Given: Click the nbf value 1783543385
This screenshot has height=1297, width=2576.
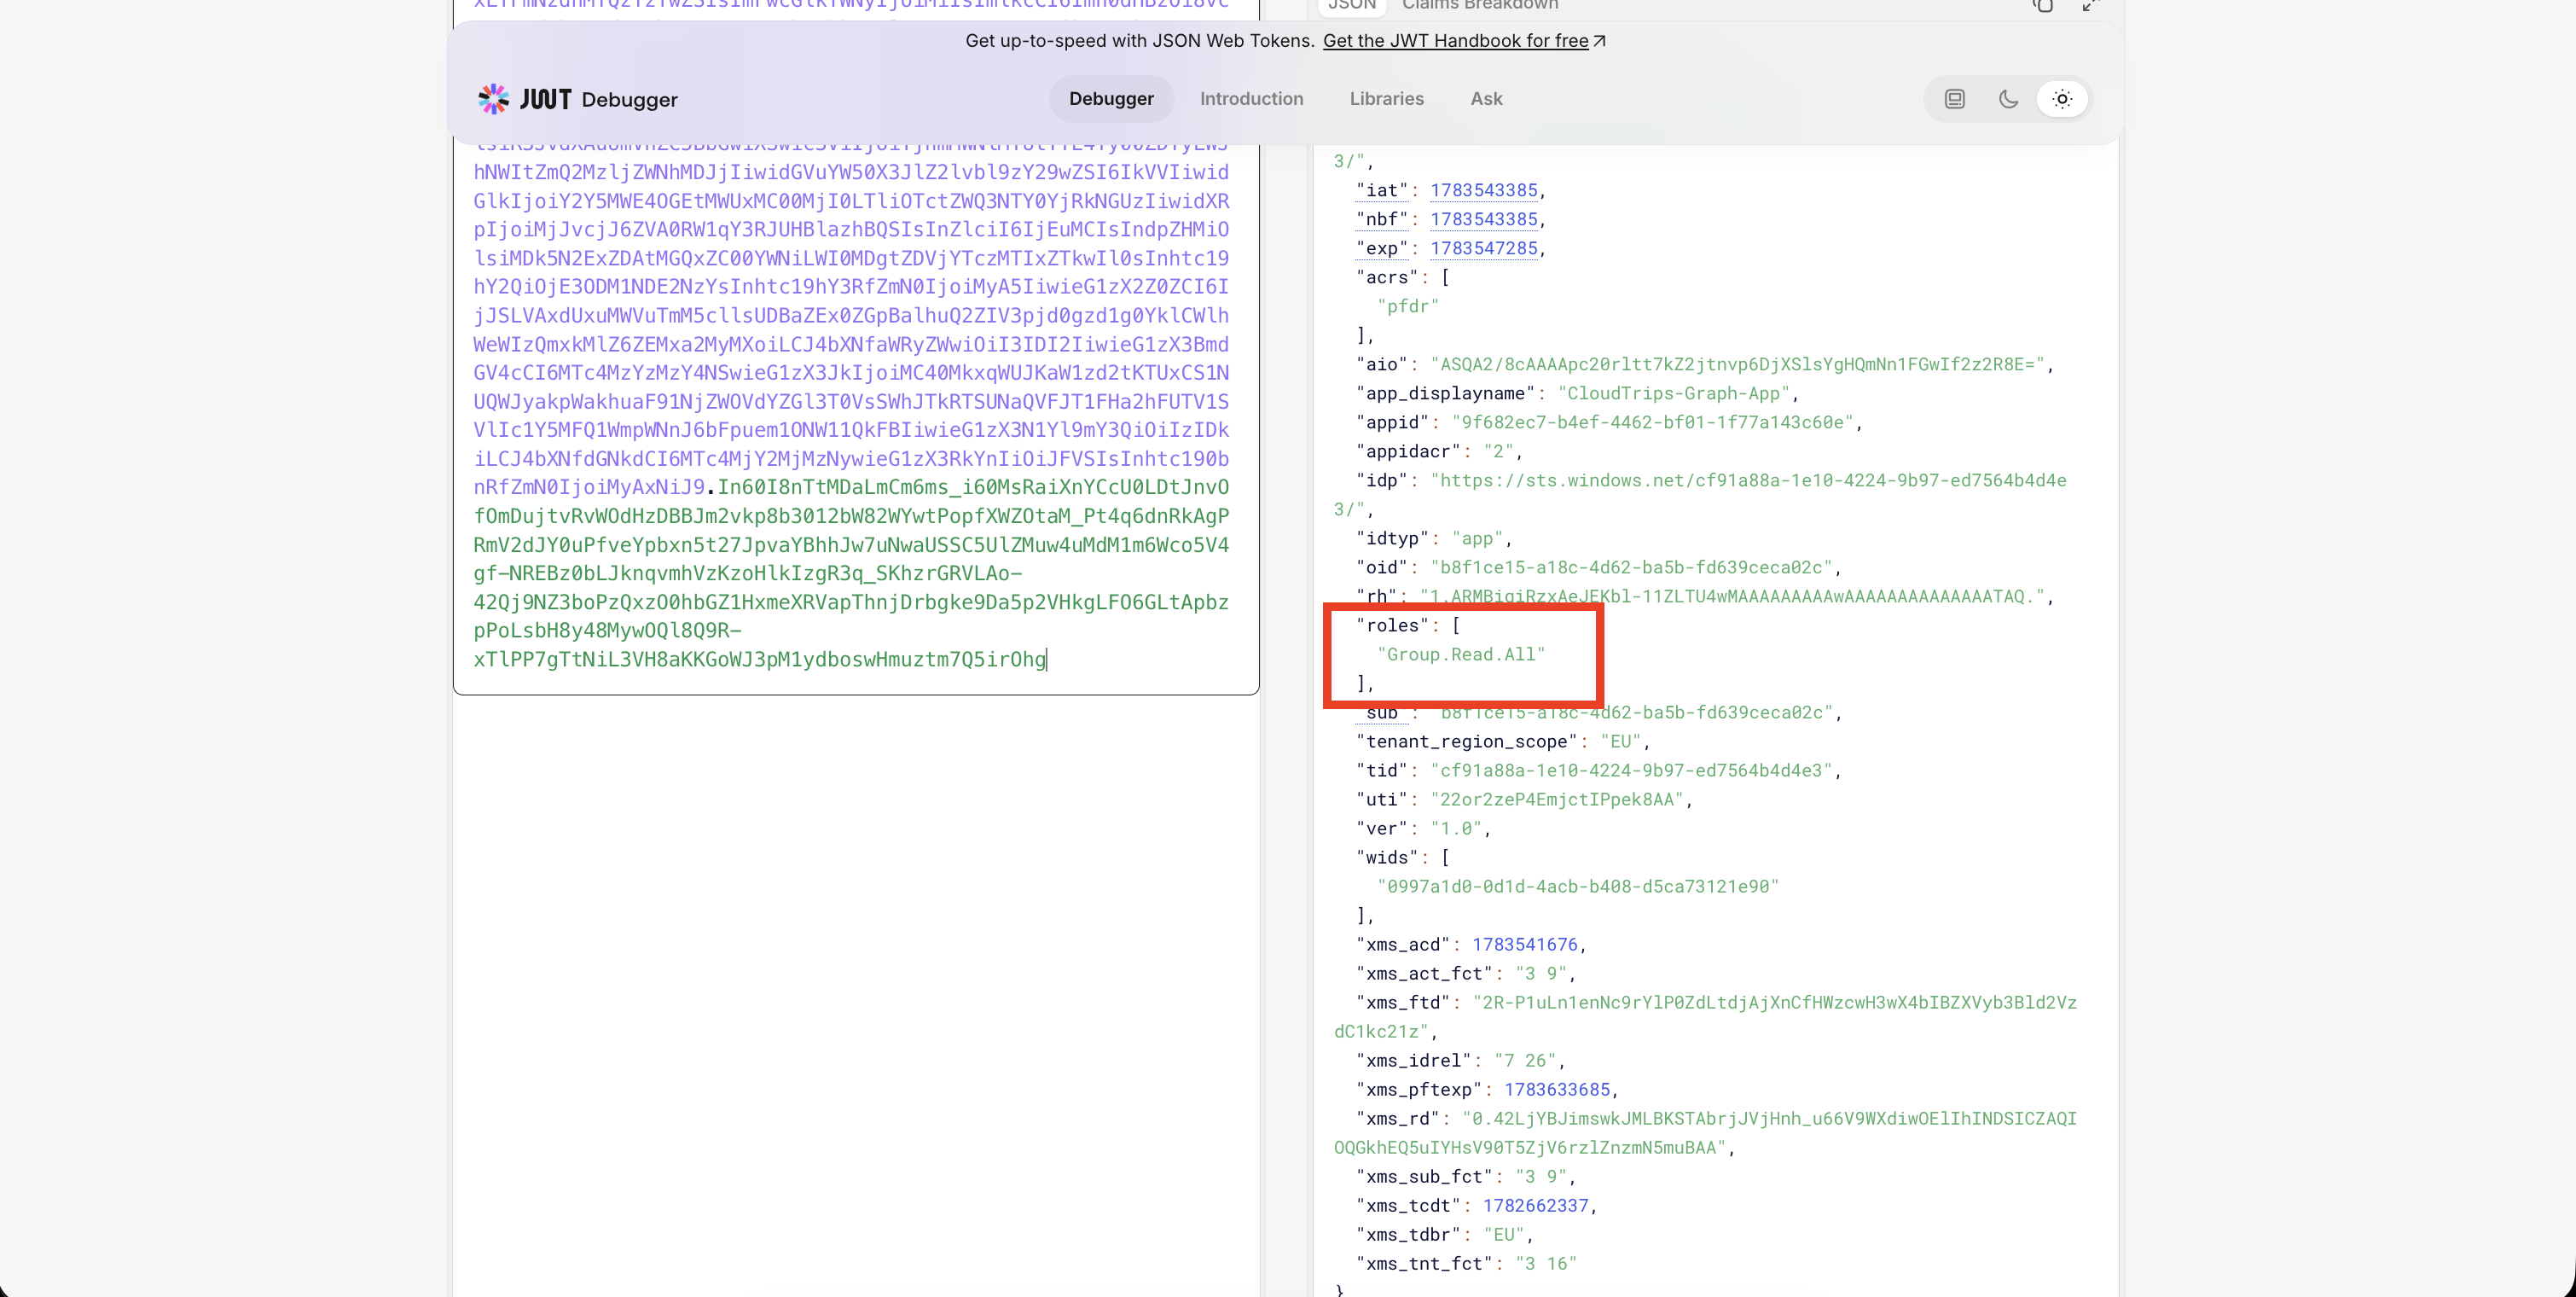Looking at the screenshot, I should (1484, 219).
